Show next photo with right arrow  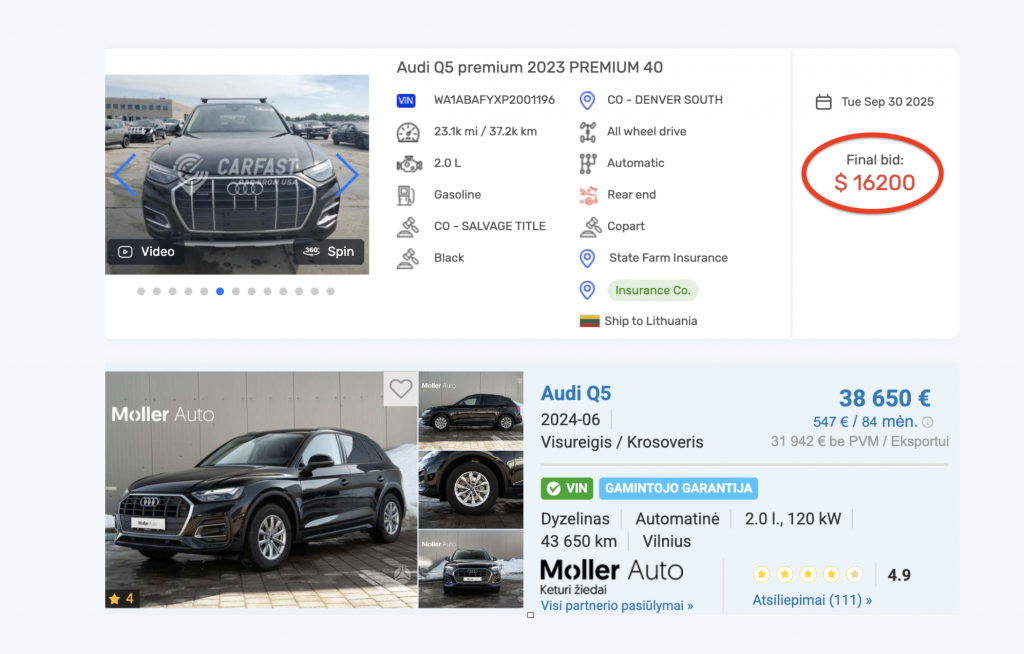coord(346,174)
